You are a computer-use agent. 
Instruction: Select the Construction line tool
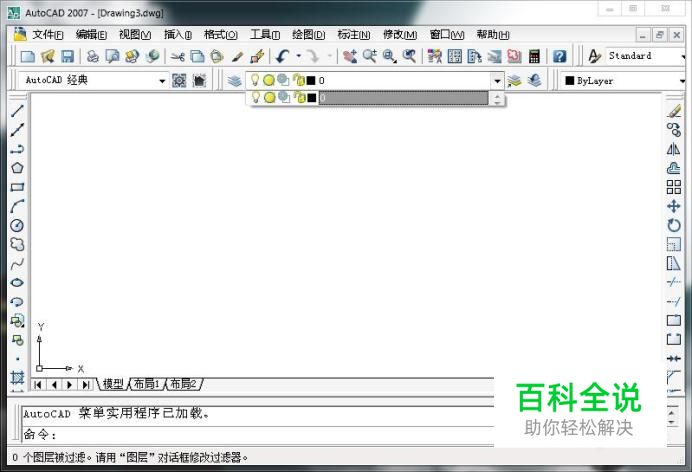[17, 130]
